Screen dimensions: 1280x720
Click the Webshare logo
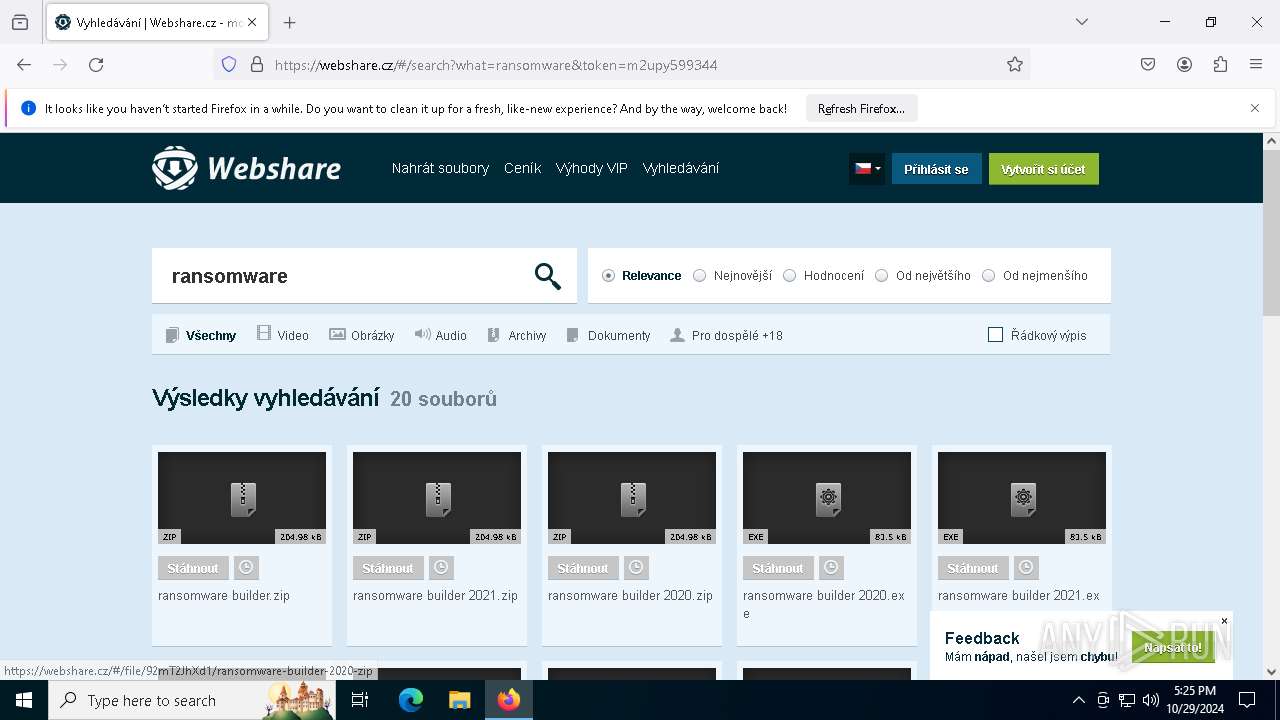246,168
